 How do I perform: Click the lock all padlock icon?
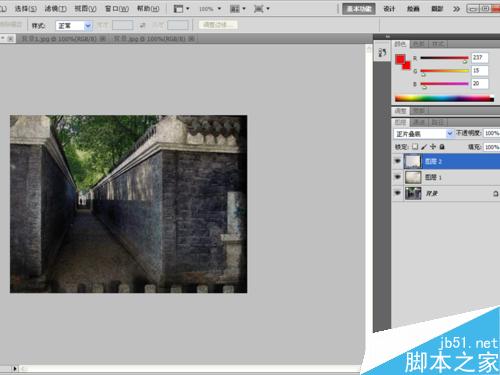tap(442, 146)
